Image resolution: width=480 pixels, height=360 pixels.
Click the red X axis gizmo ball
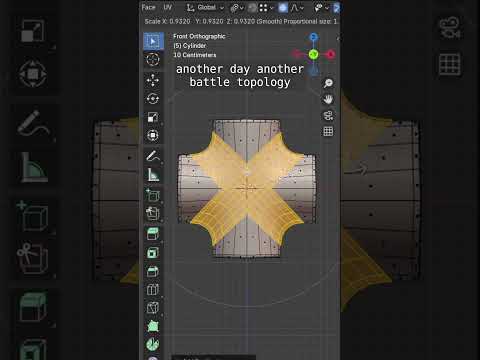tap(331, 54)
